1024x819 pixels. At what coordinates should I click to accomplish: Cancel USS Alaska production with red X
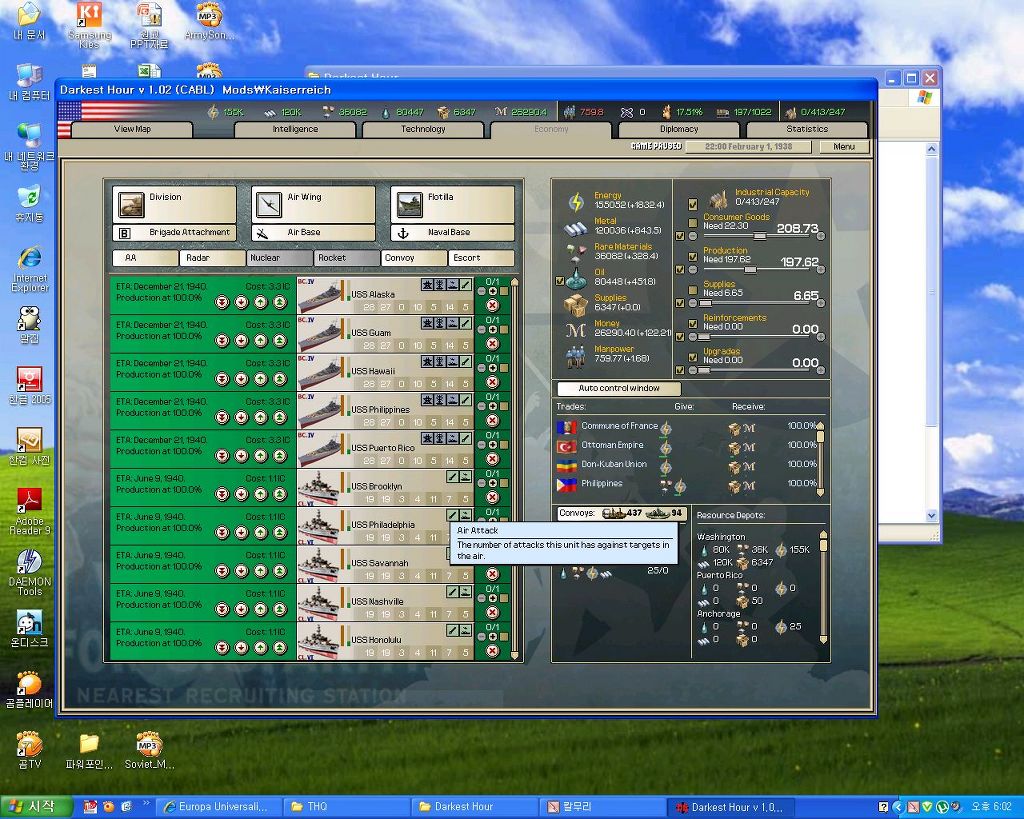492,306
